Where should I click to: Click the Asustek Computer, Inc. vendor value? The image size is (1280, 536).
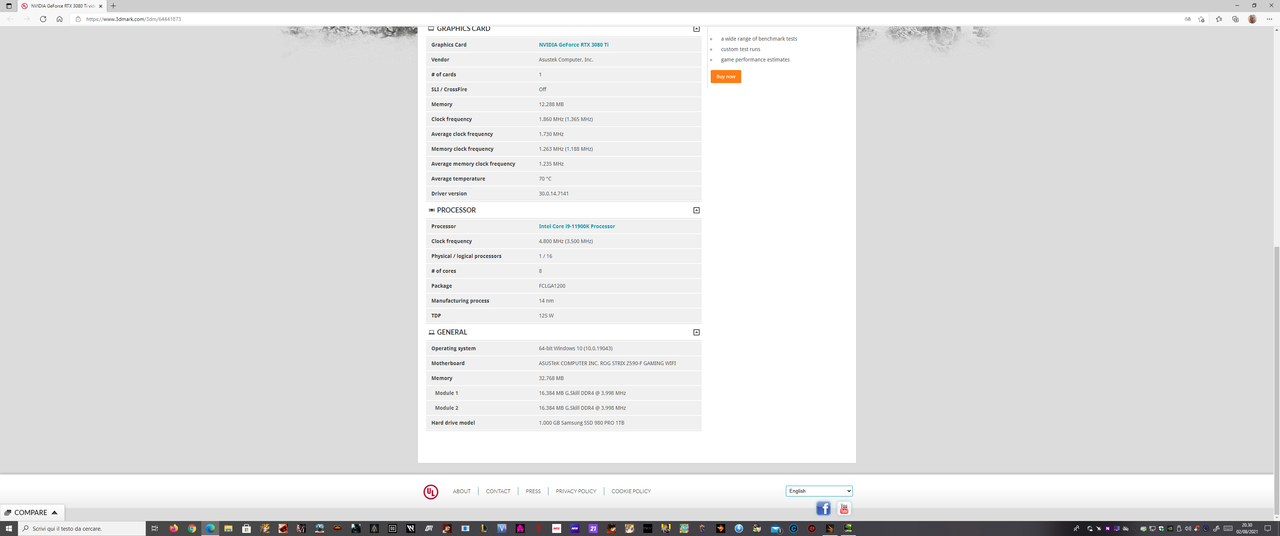566,59
